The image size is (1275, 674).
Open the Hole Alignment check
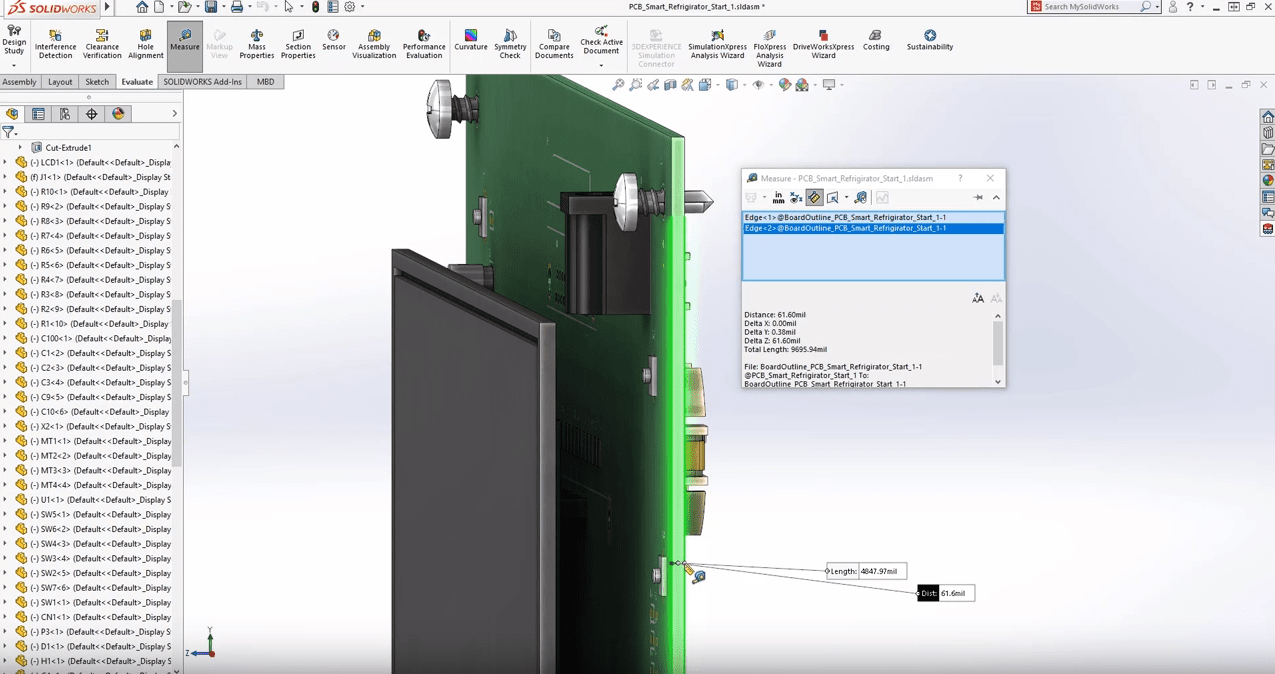145,45
